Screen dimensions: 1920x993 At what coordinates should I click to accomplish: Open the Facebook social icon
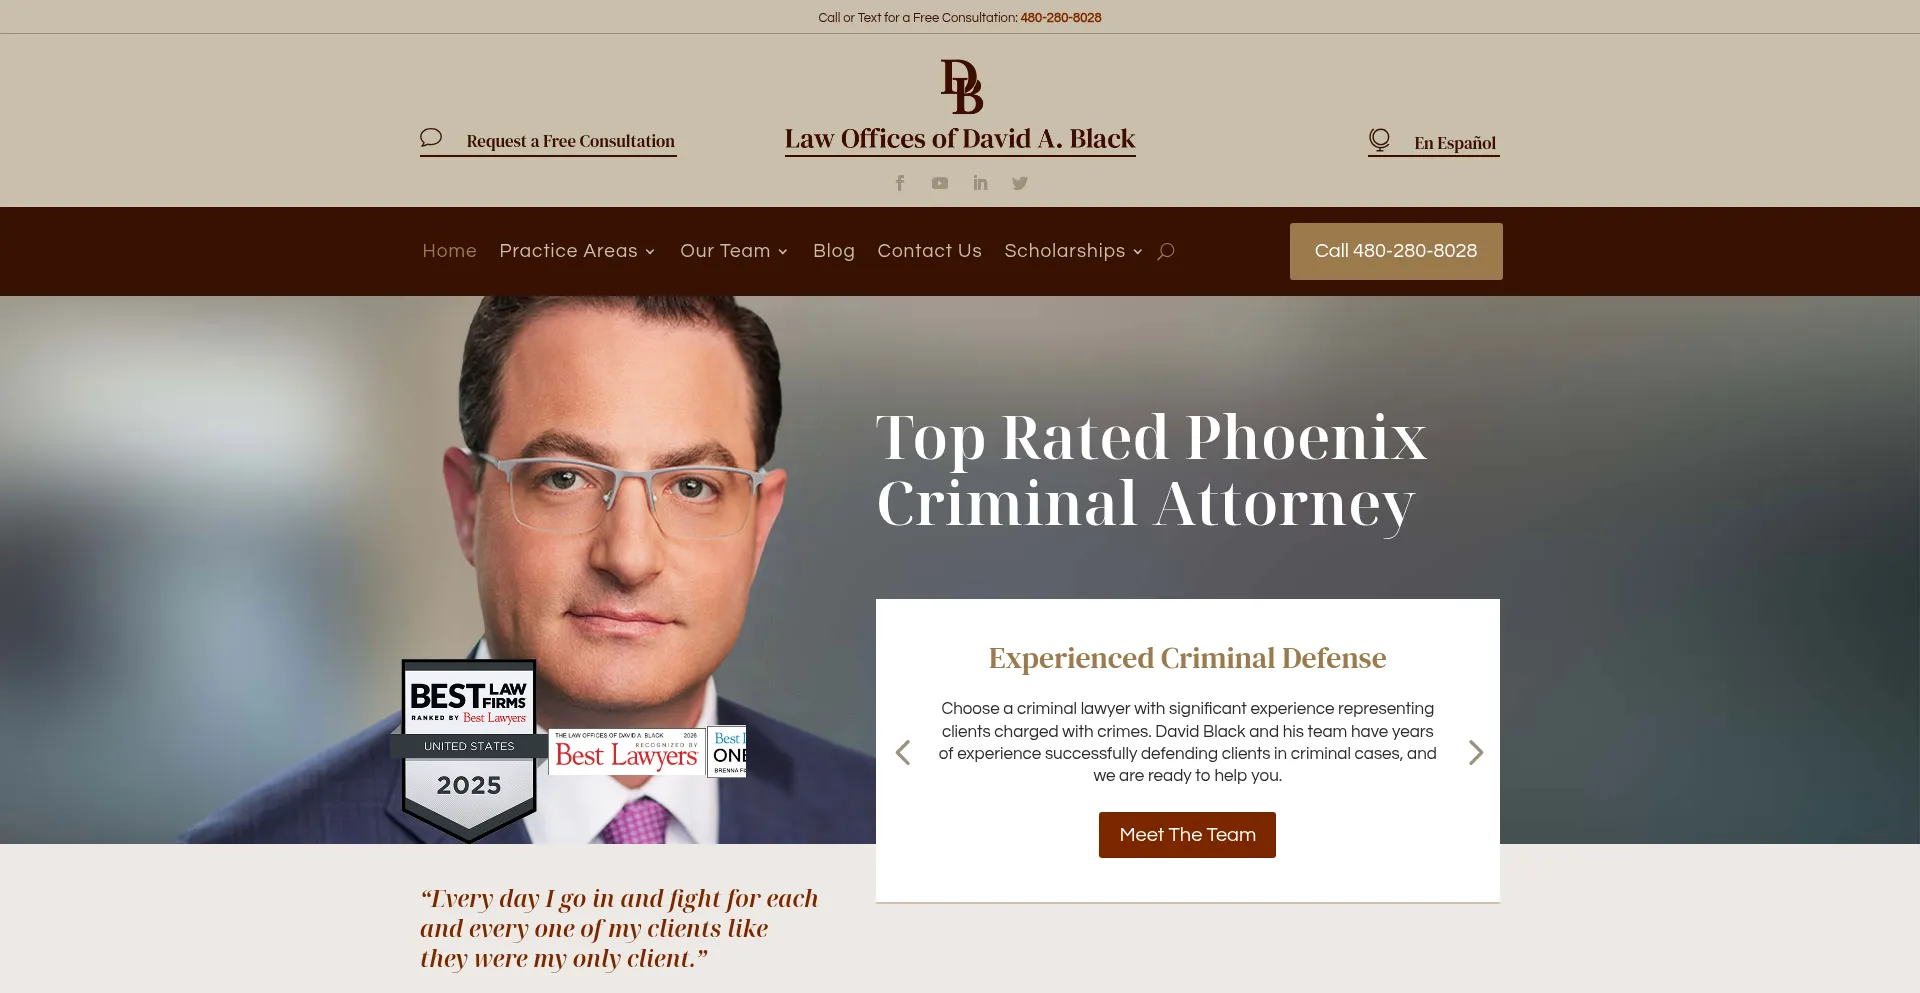900,183
